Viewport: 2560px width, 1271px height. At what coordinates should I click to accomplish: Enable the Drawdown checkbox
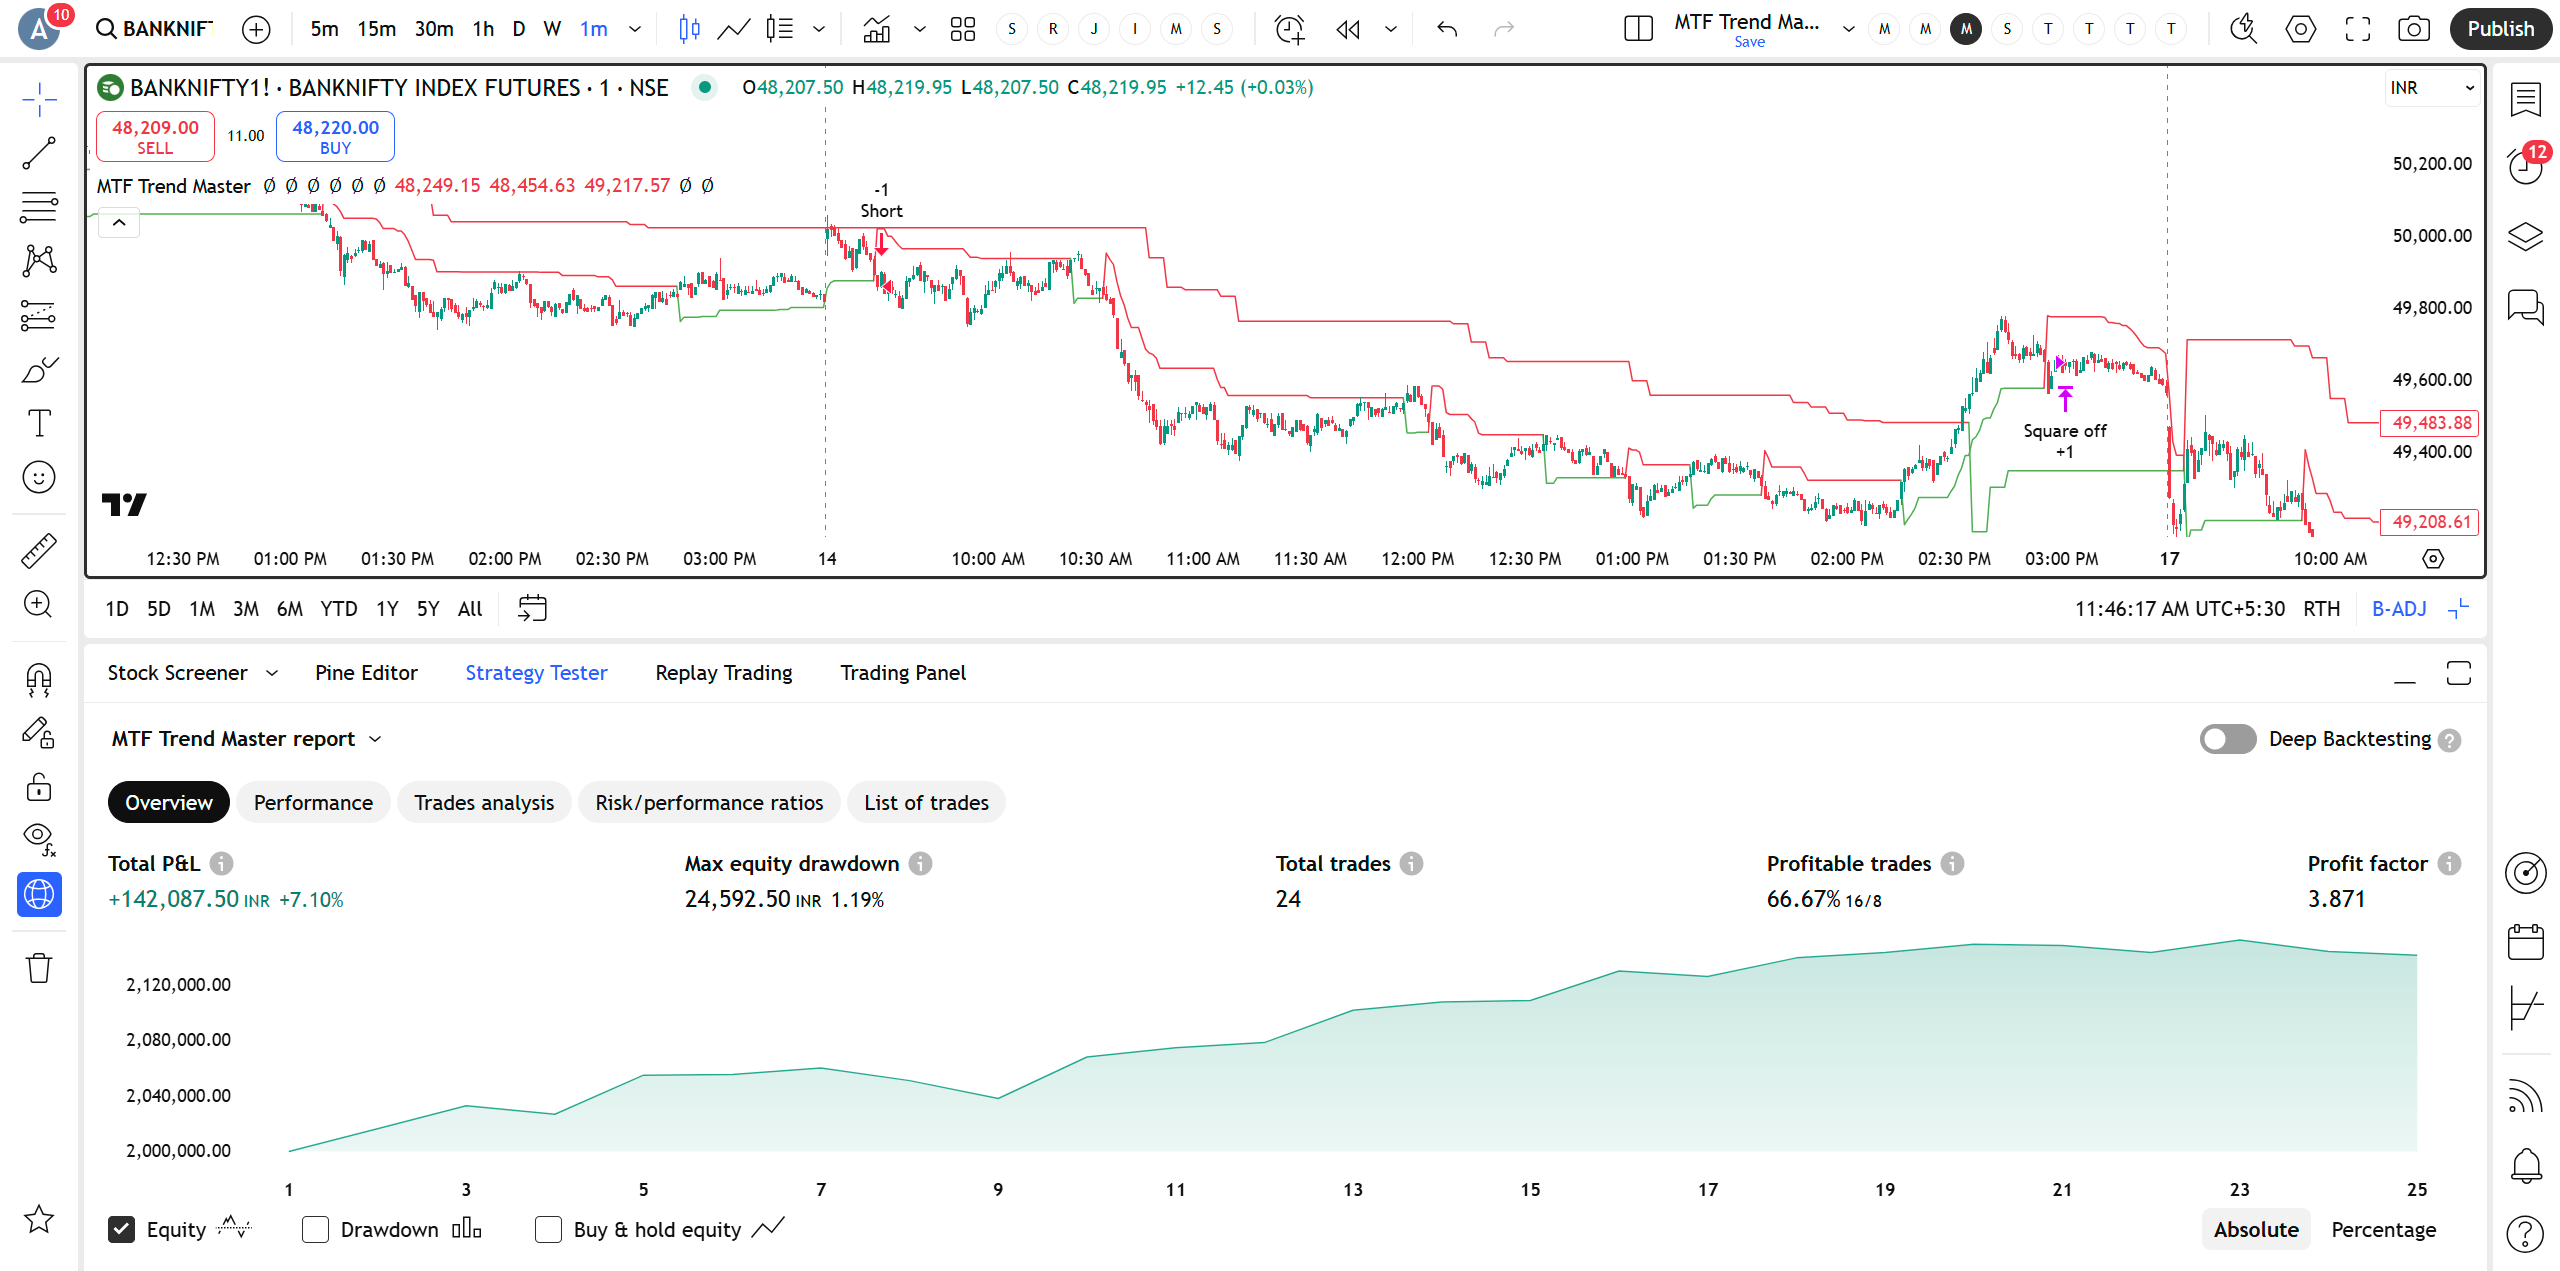[x=315, y=1229]
